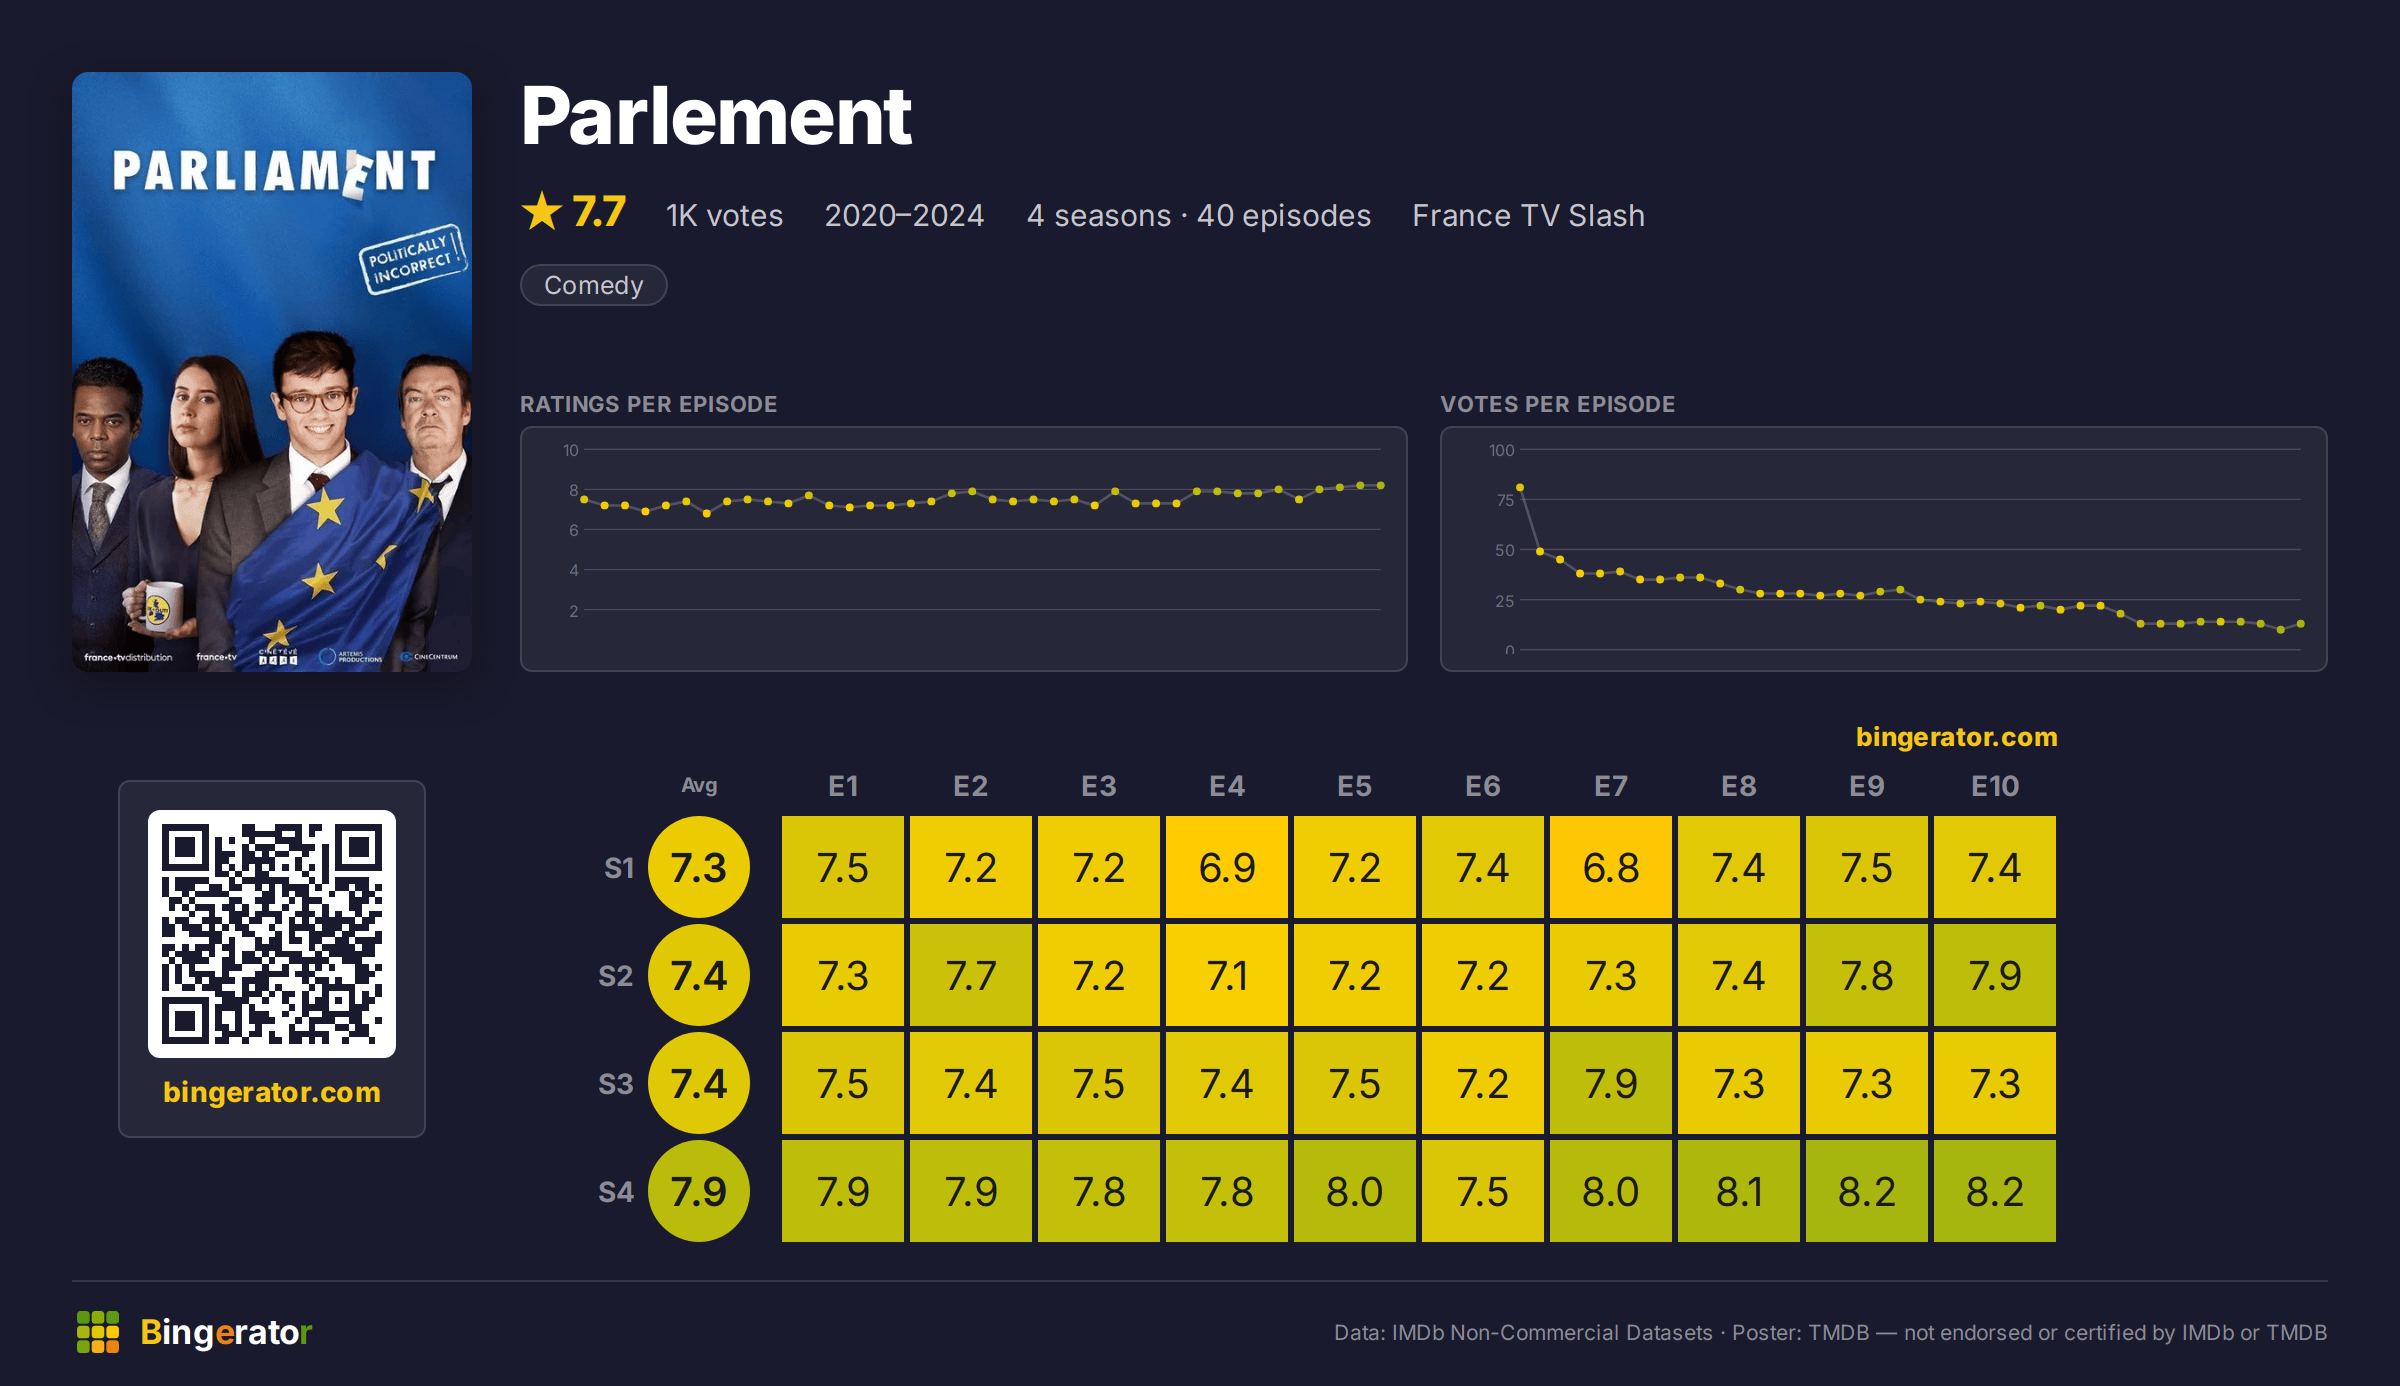Open bingerator.com link under QR code
Screen dimensions: 2400x1386
click(272, 1092)
